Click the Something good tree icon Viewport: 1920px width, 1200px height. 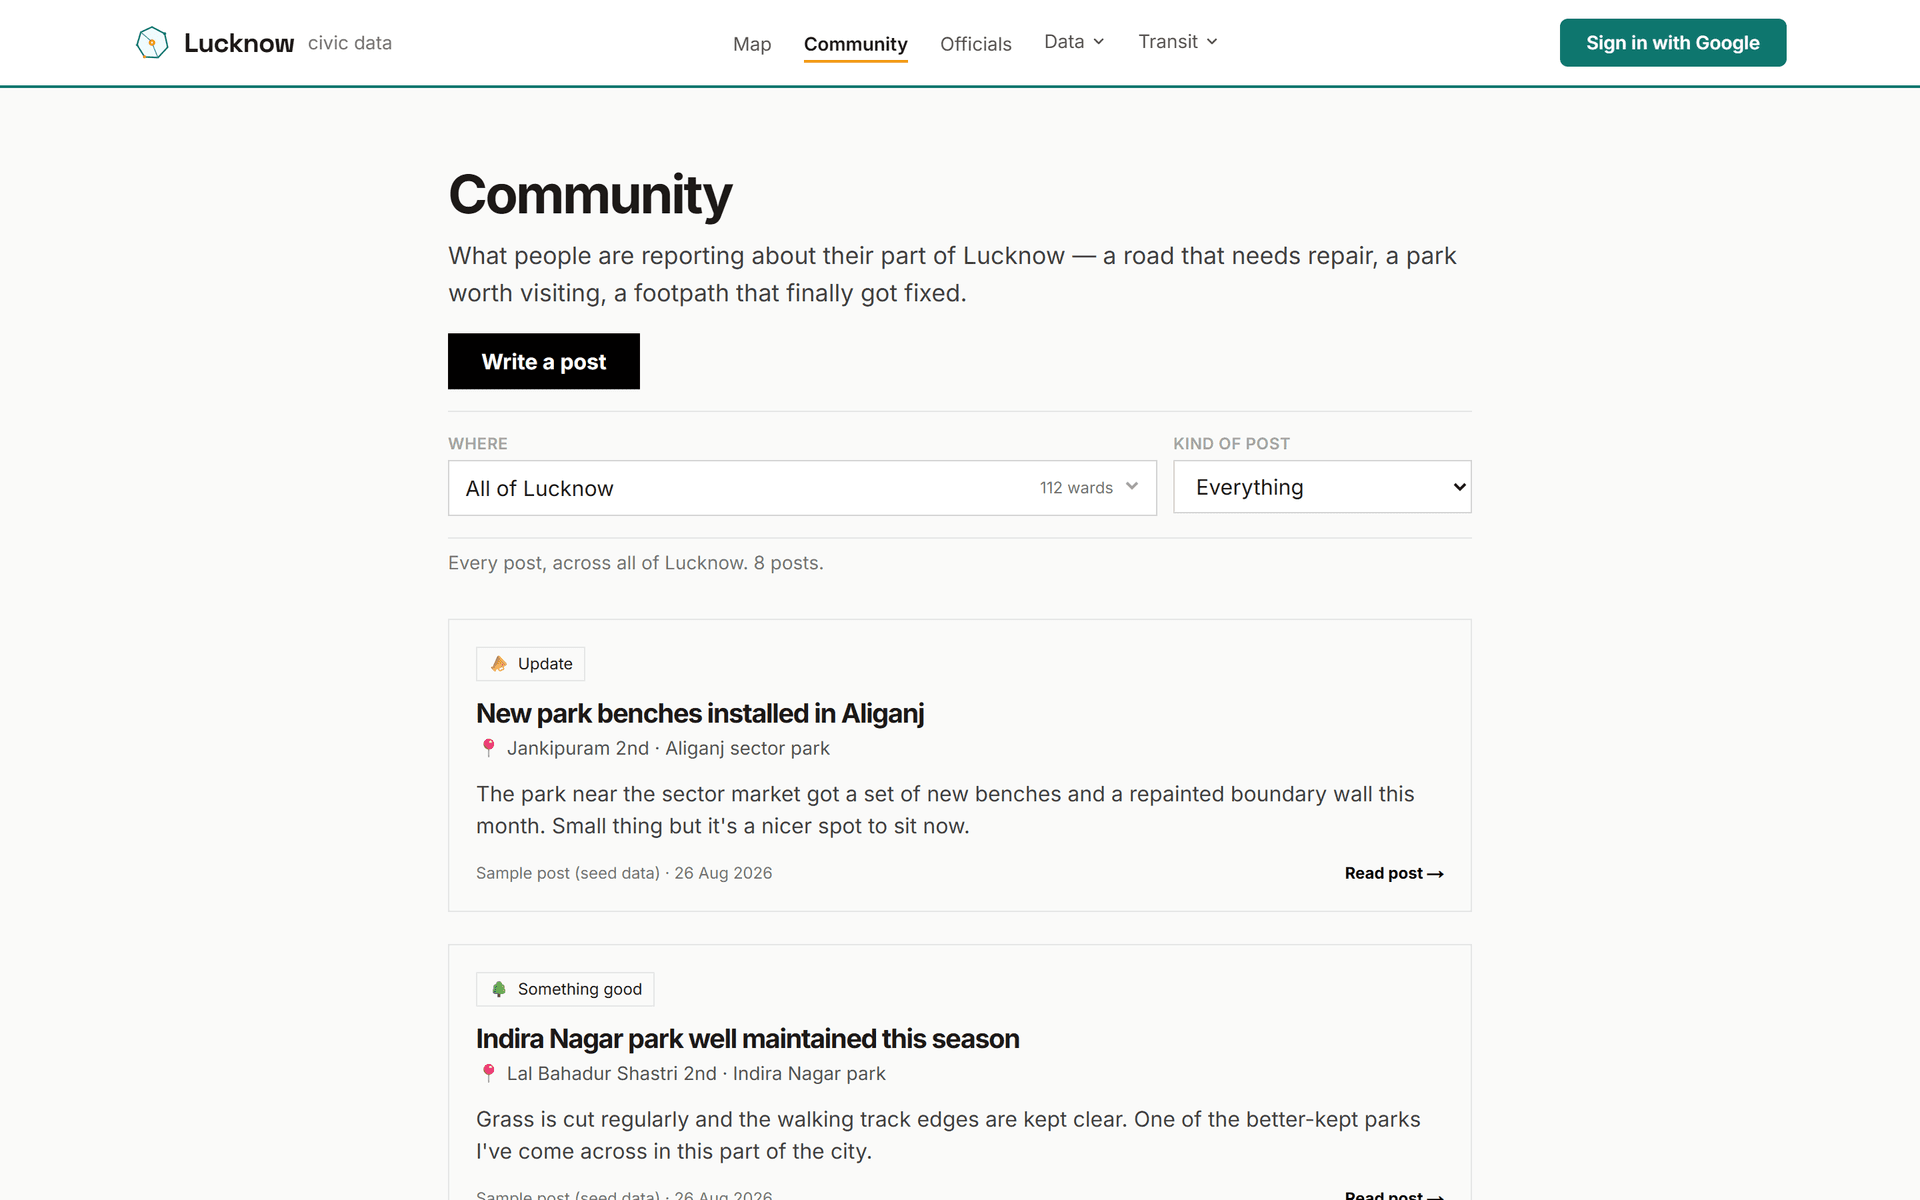point(499,989)
